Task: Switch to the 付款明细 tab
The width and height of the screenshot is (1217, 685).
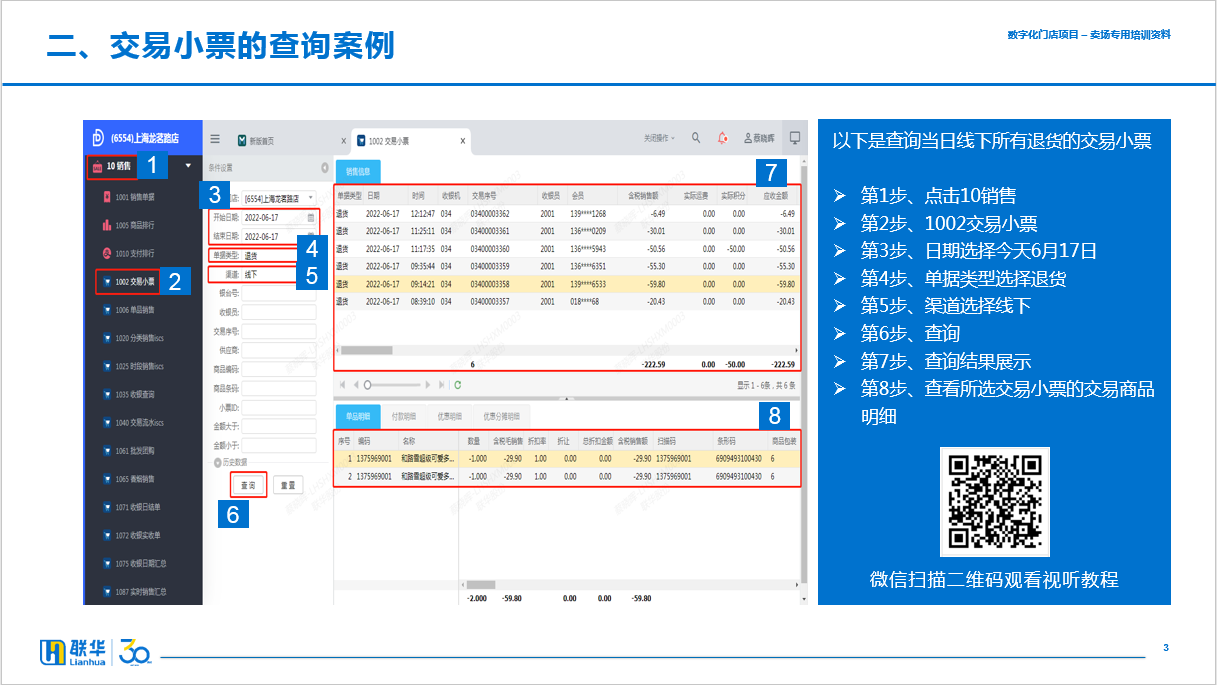Action: tap(402, 416)
